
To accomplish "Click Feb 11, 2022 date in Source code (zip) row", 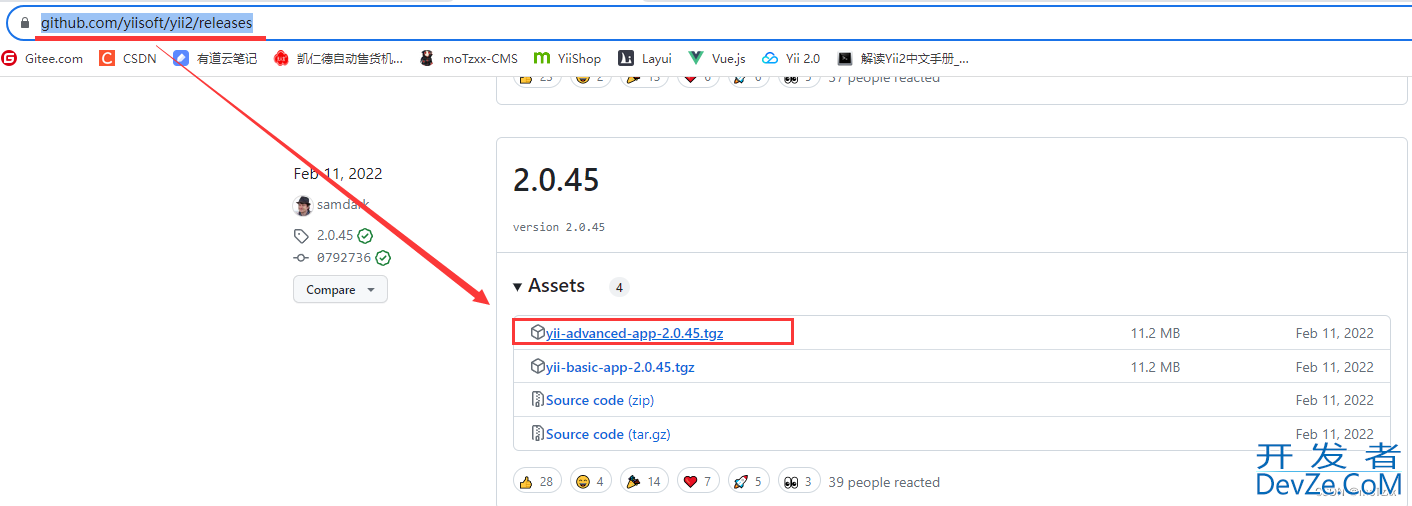I will [1335, 400].
